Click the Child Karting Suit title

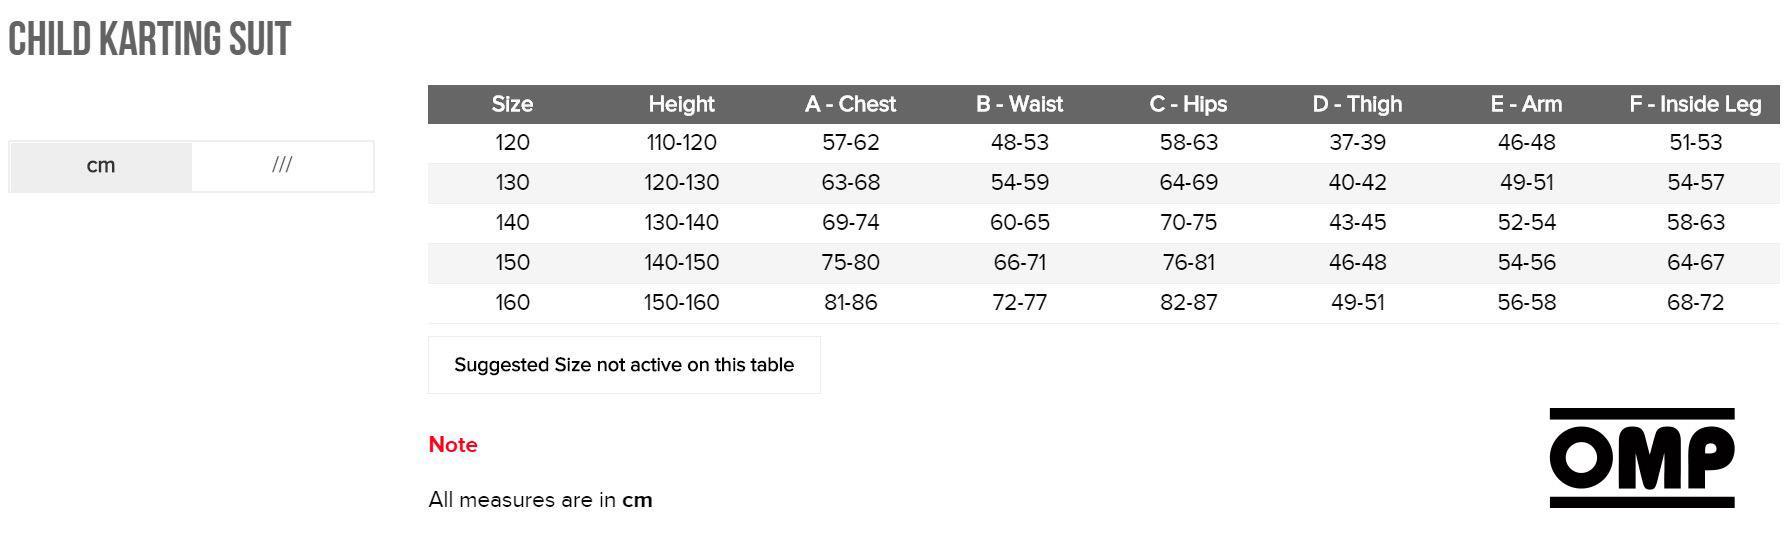(x=149, y=40)
